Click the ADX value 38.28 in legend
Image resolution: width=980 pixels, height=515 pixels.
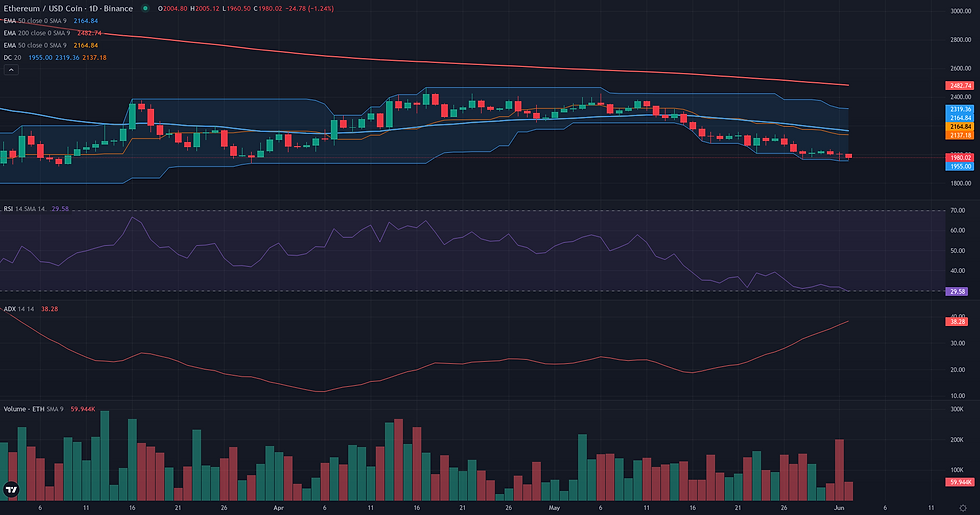(x=49, y=309)
